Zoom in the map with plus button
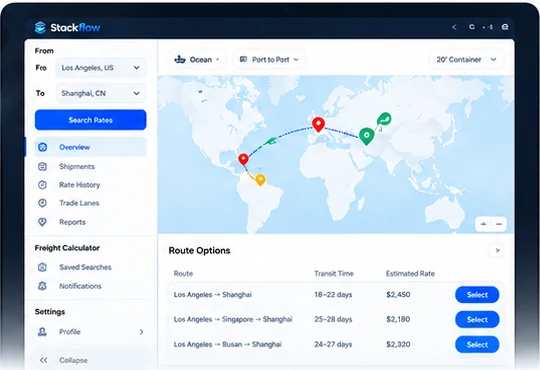540x370 pixels. pyautogui.click(x=484, y=224)
